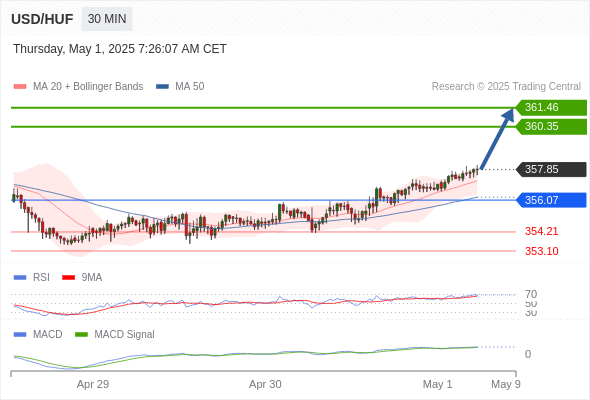Select the 360.35 resistance price tag
The image size is (590, 400).
click(x=551, y=126)
